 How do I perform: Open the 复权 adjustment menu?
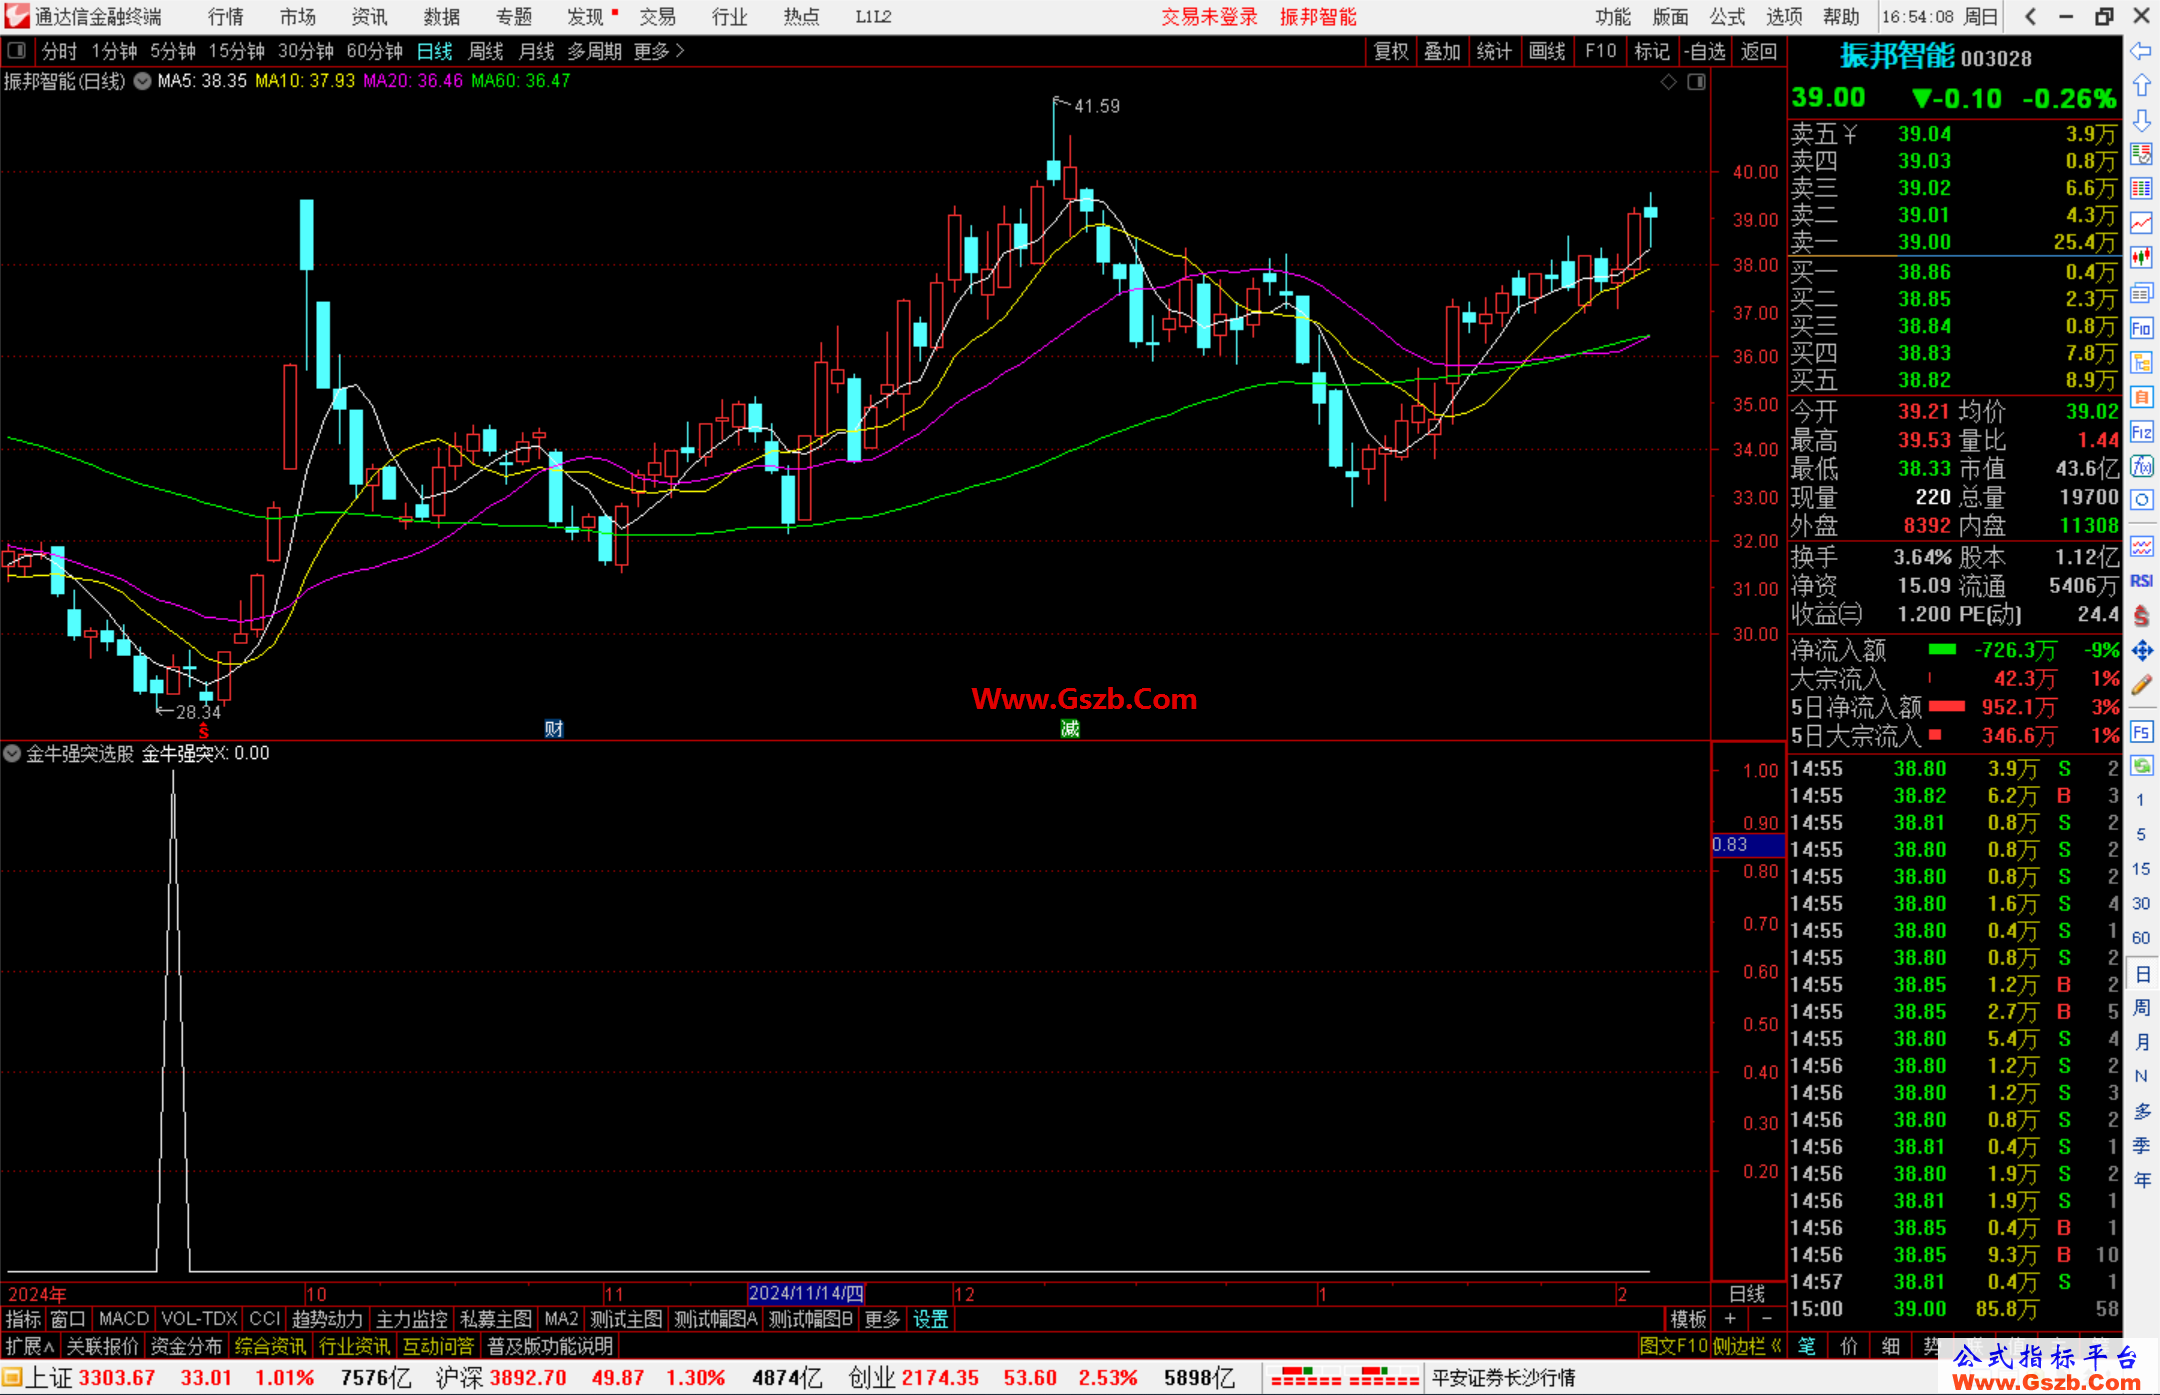1391,51
